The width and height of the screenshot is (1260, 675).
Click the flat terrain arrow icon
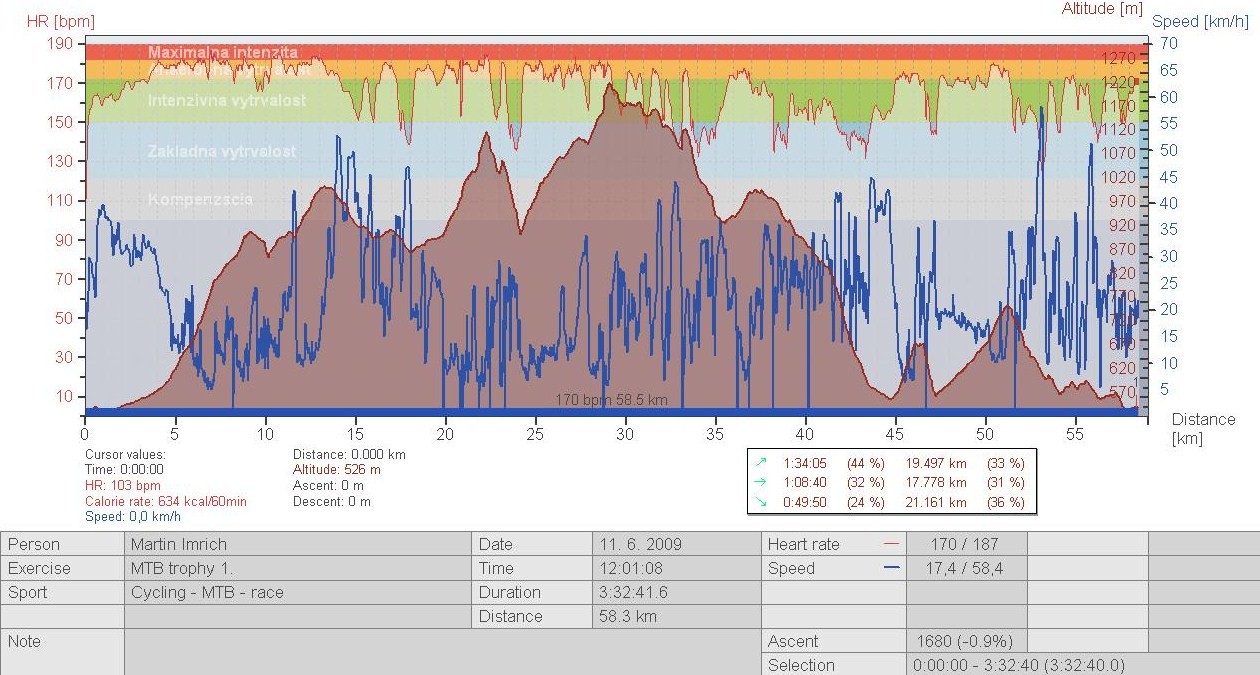pyautogui.click(x=761, y=483)
